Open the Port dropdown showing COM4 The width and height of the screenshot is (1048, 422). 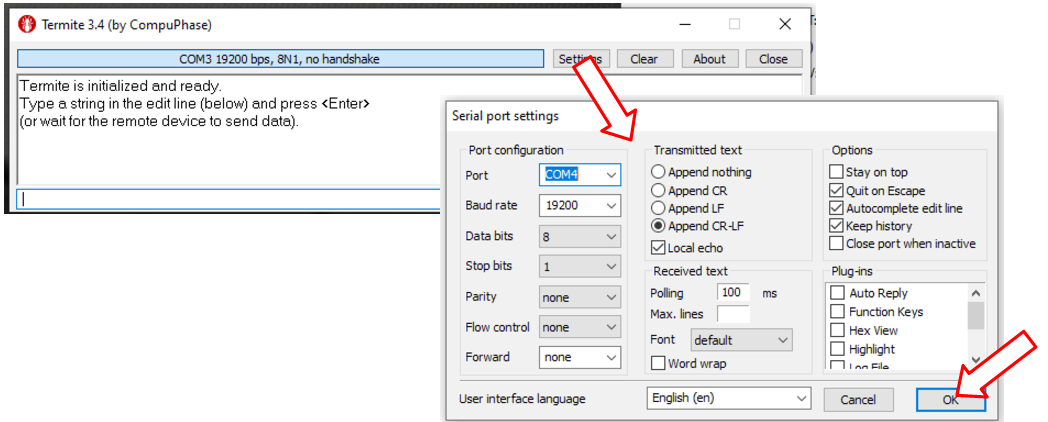tap(579, 175)
